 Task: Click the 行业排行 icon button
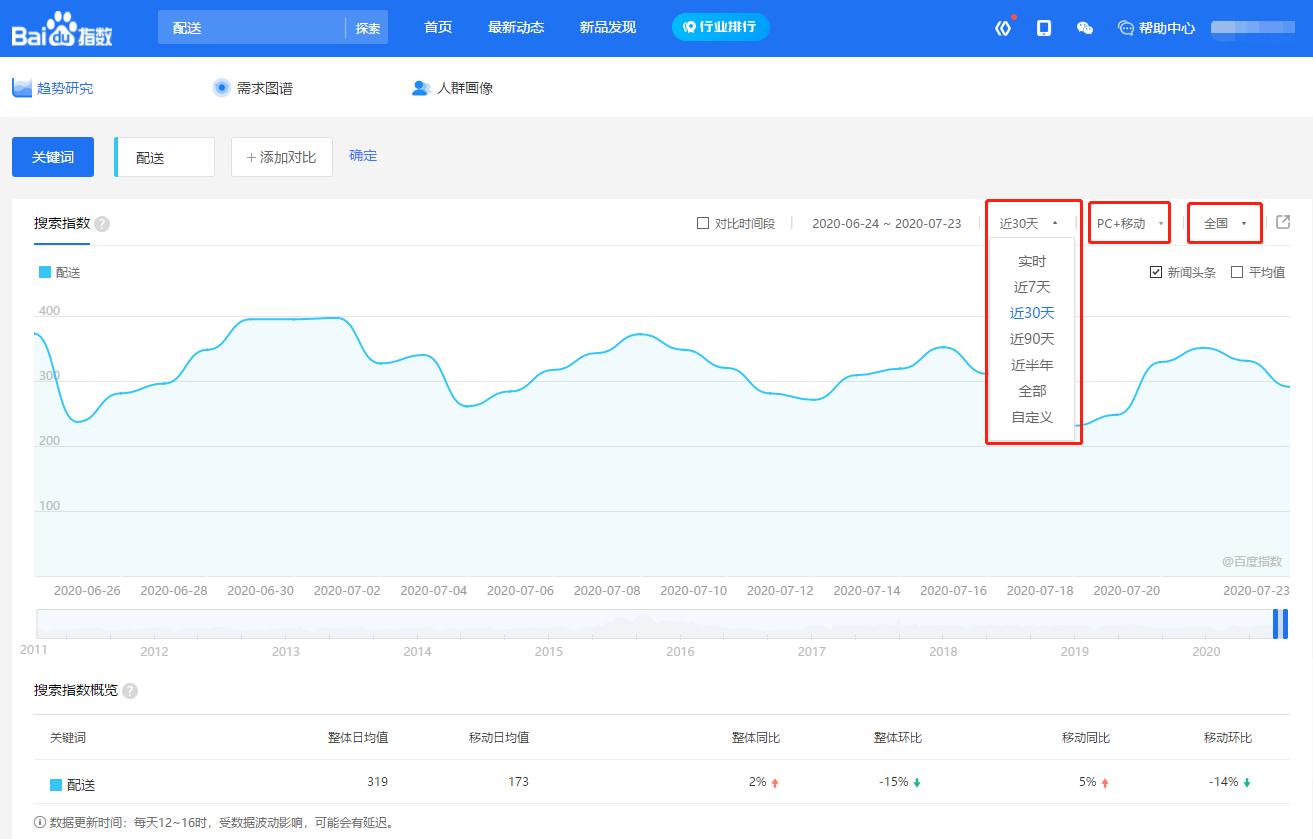(720, 27)
